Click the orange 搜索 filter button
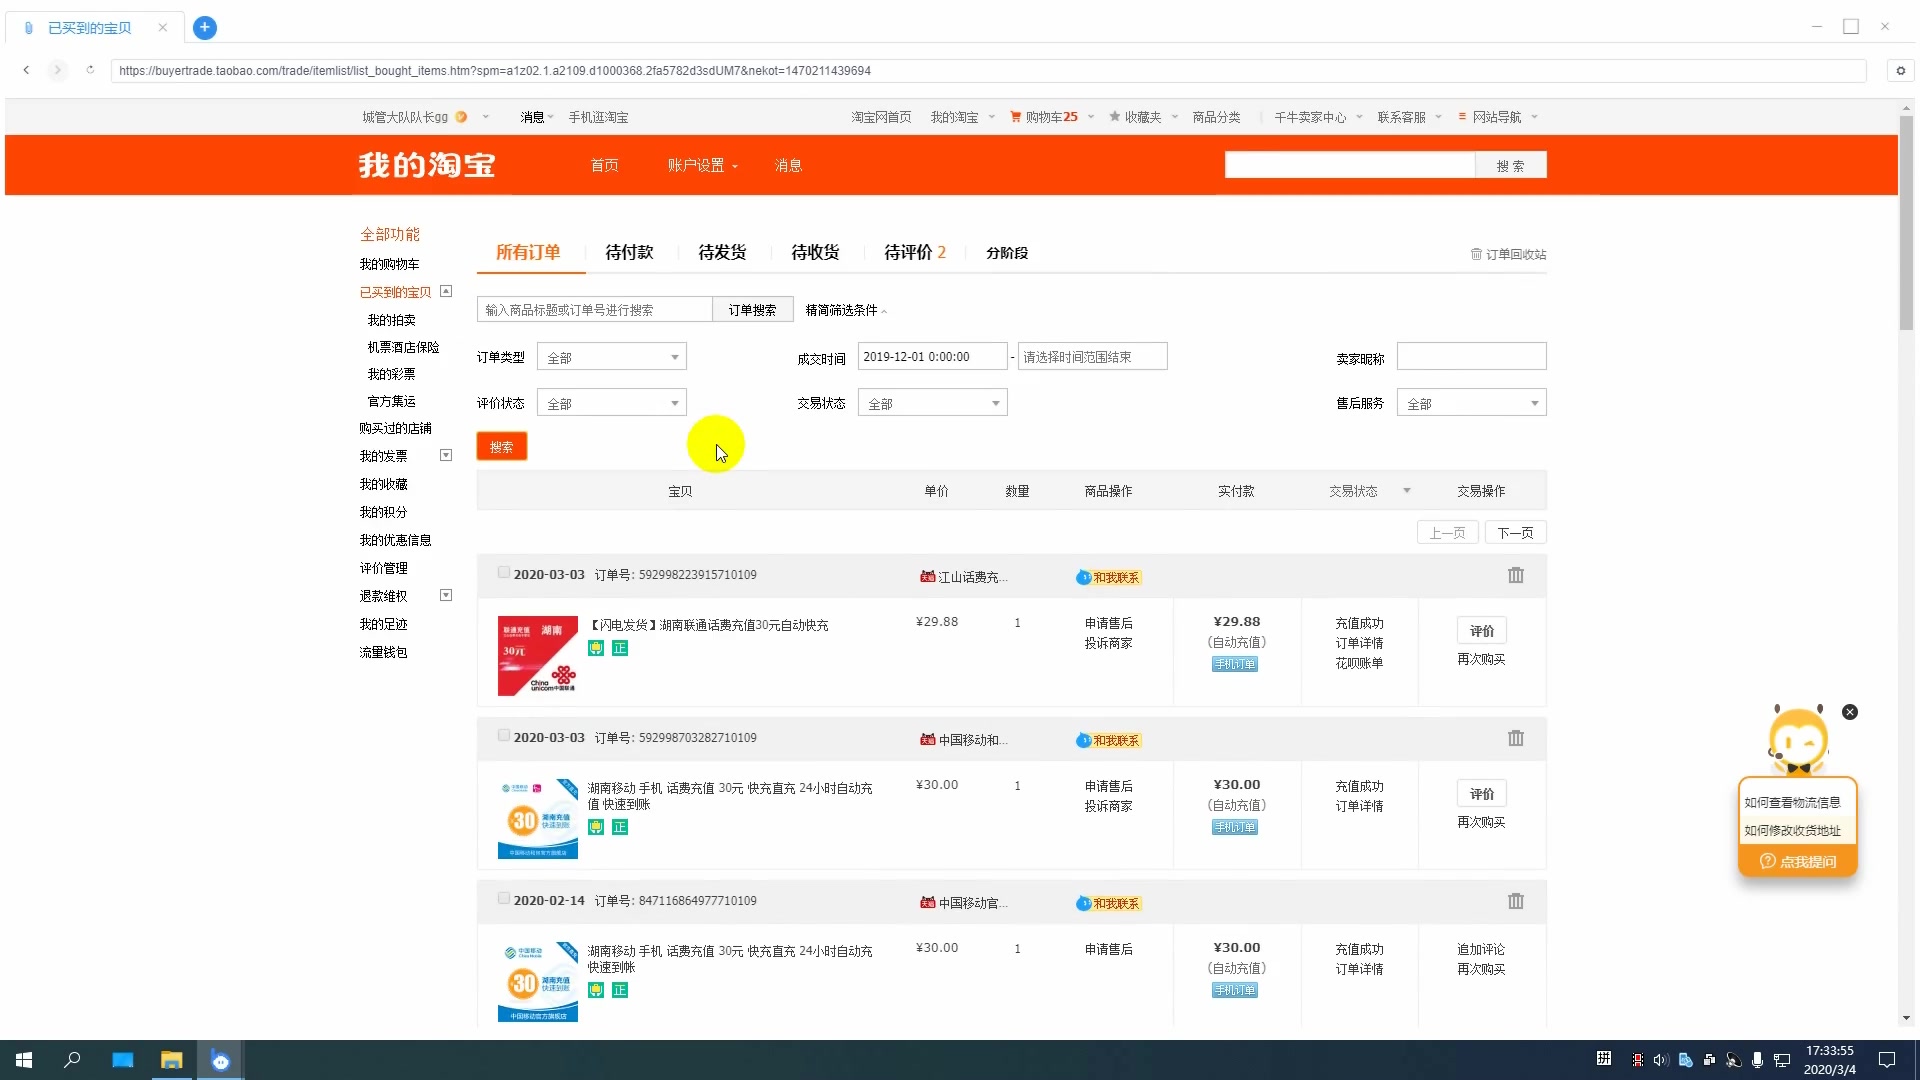 (x=502, y=447)
